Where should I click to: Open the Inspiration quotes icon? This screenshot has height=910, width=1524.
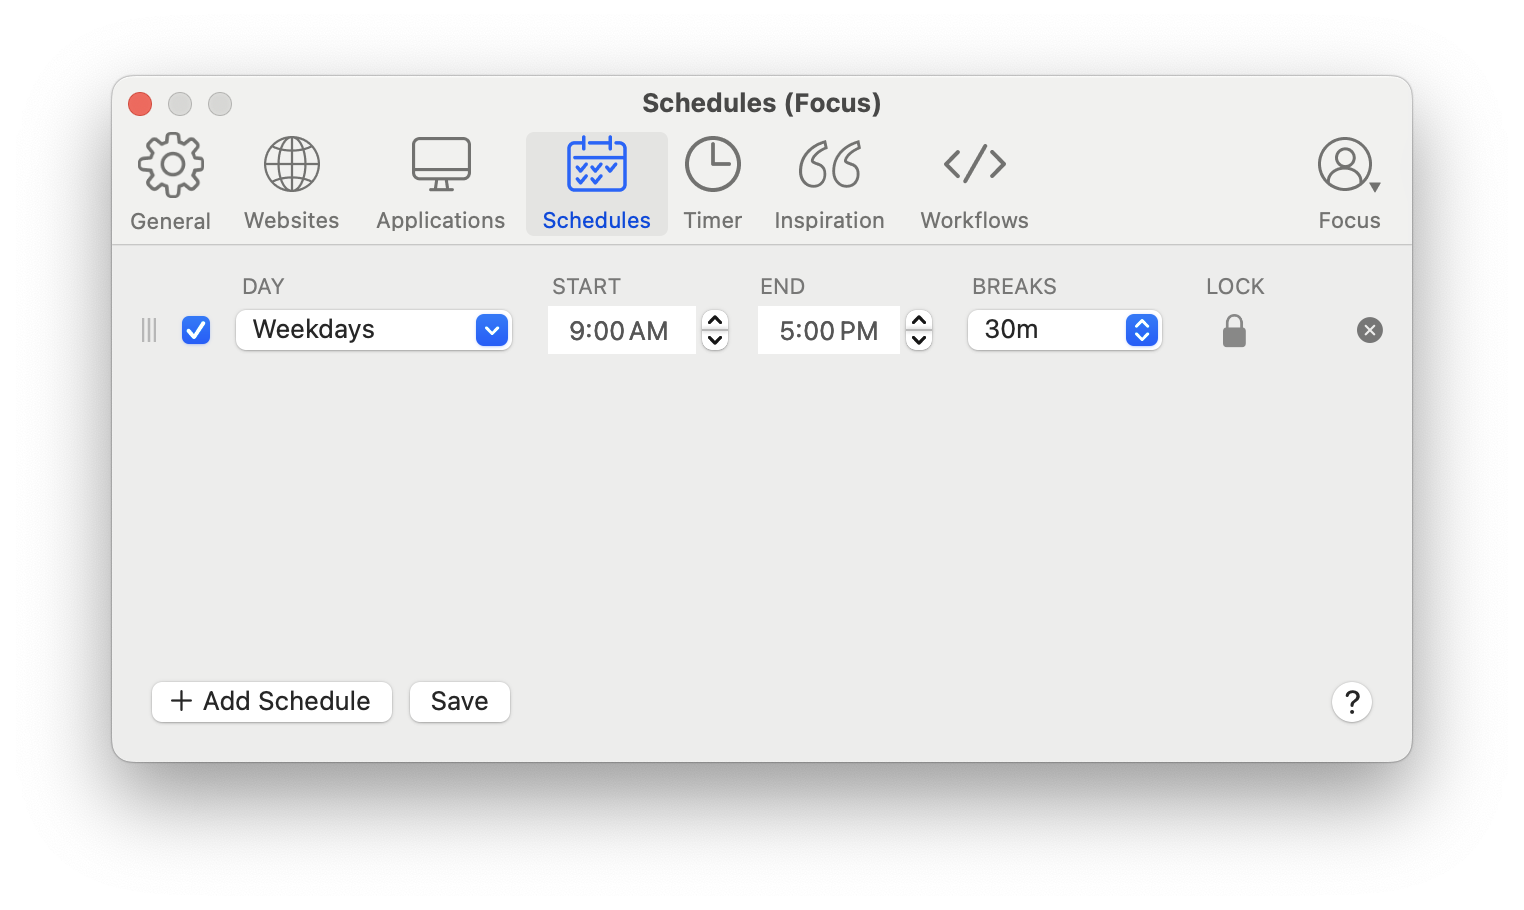pos(829,166)
